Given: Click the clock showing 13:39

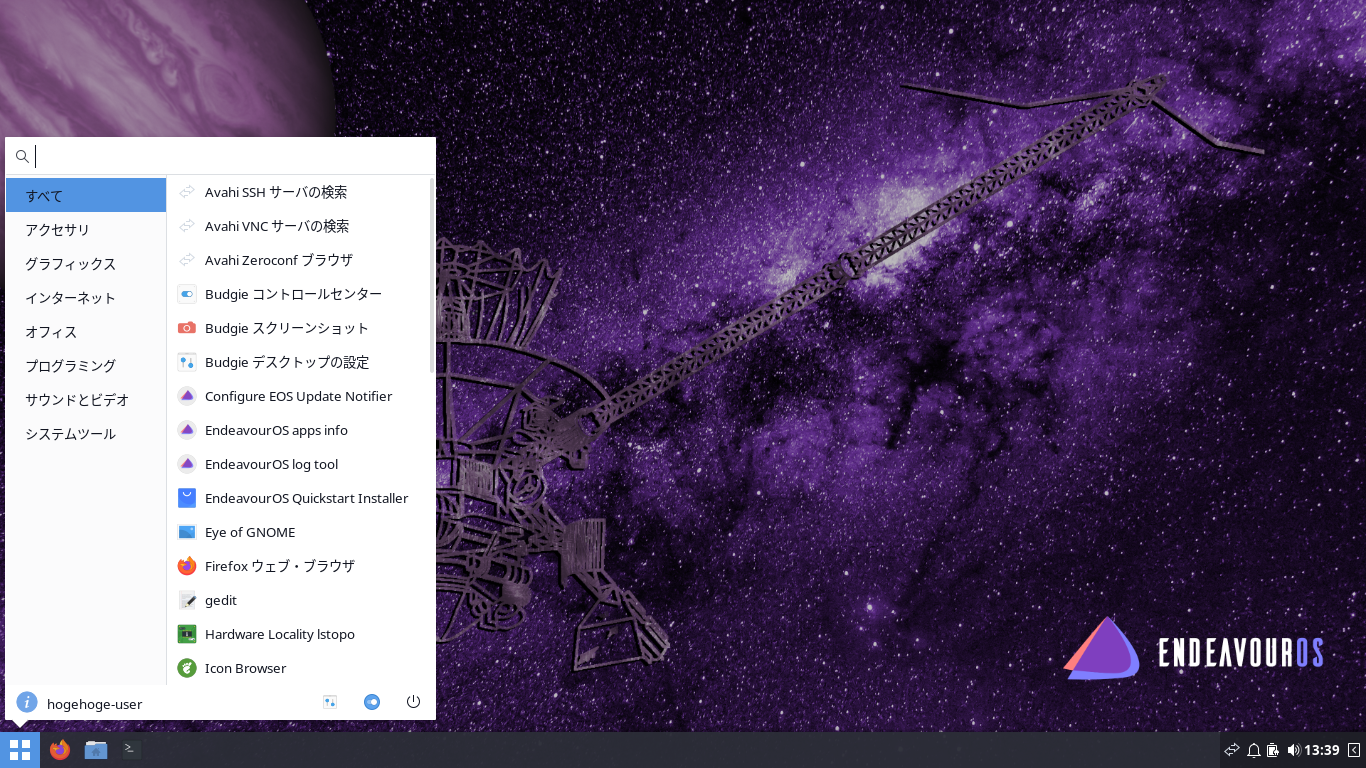Looking at the screenshot, I should 1321,750.
